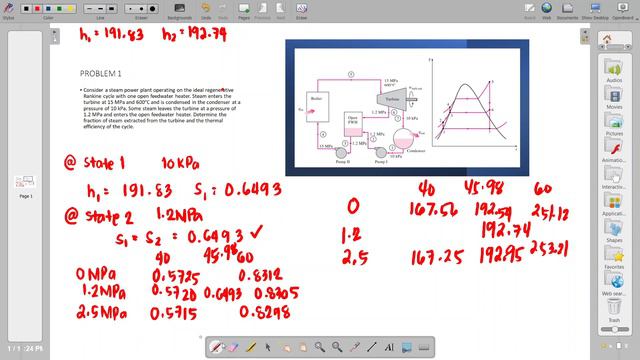Open the Favorites library folder
The height and width of the screenshot is (360, 640).
point(614,258)
